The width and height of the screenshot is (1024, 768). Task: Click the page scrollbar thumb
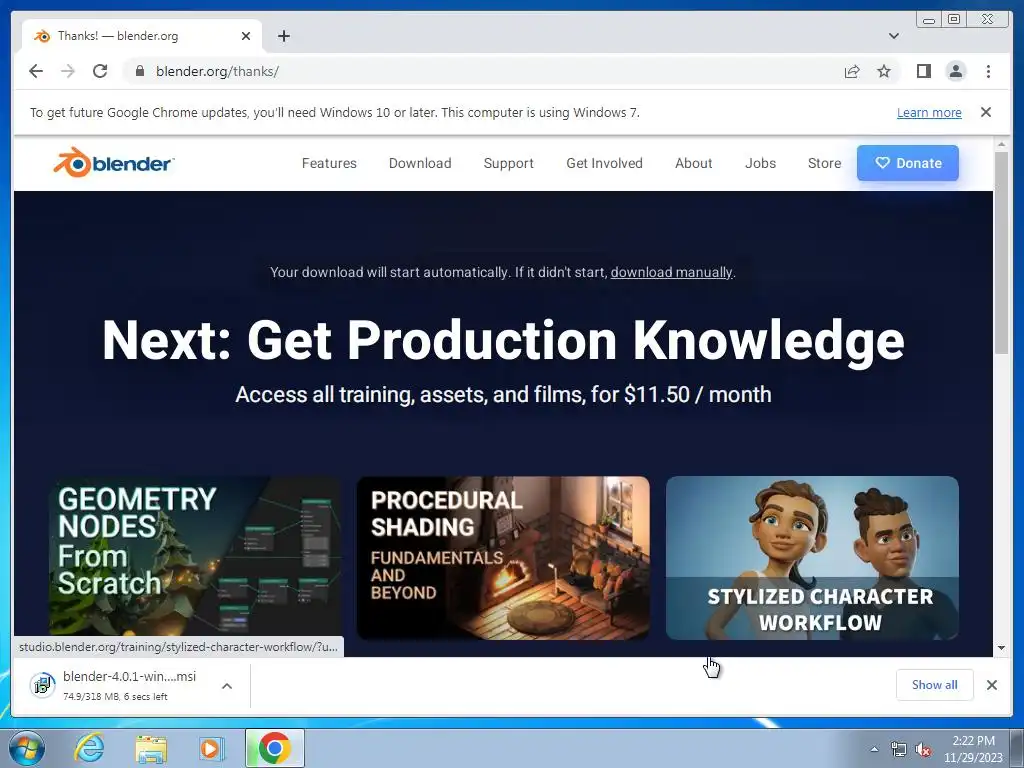point(1001,253)
